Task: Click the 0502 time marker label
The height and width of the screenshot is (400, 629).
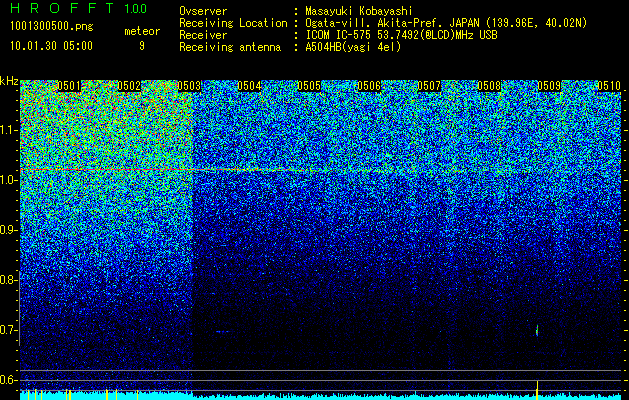Action: 129,86
